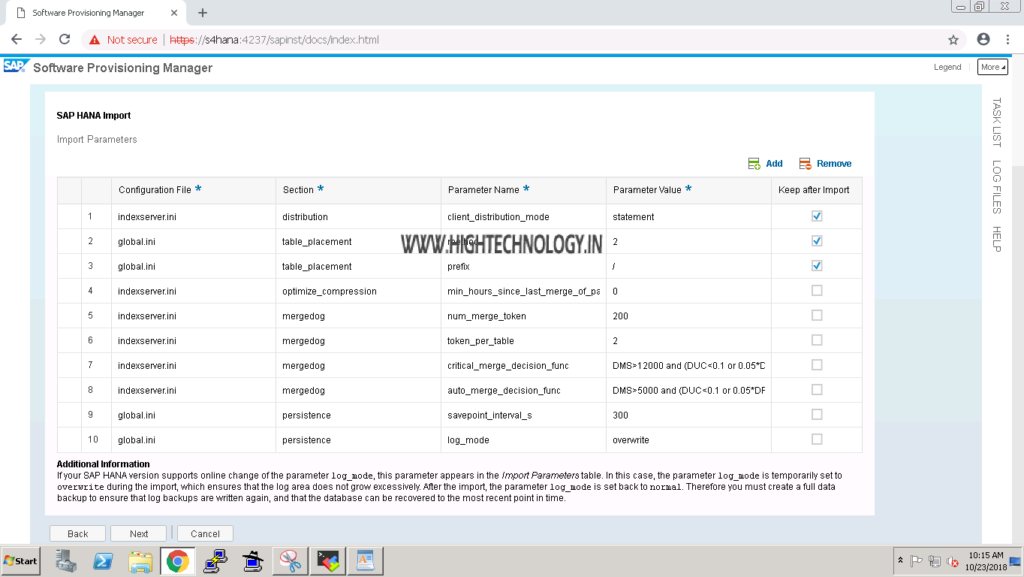
Task: Check Keep after Import for optimize_compression row
Action: pos(816,290)
